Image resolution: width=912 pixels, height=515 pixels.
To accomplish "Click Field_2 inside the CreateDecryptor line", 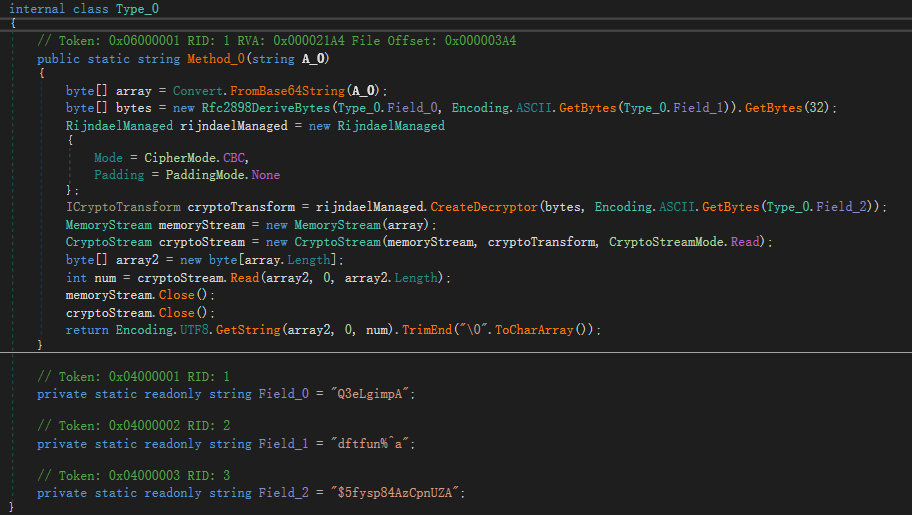I will 840,207.
